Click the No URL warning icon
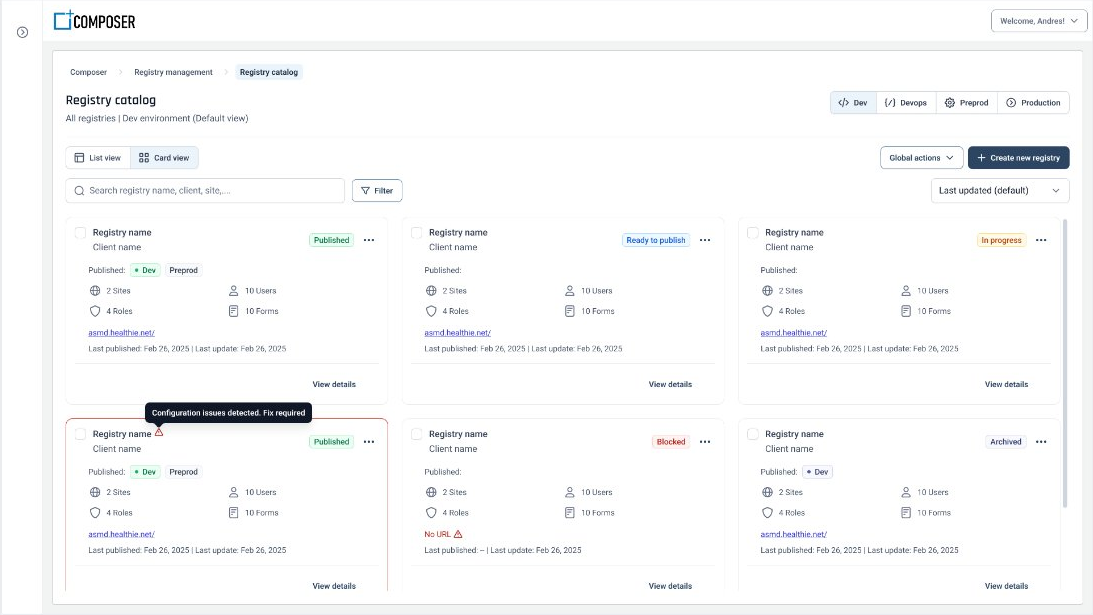 click(x=458, y=534)
